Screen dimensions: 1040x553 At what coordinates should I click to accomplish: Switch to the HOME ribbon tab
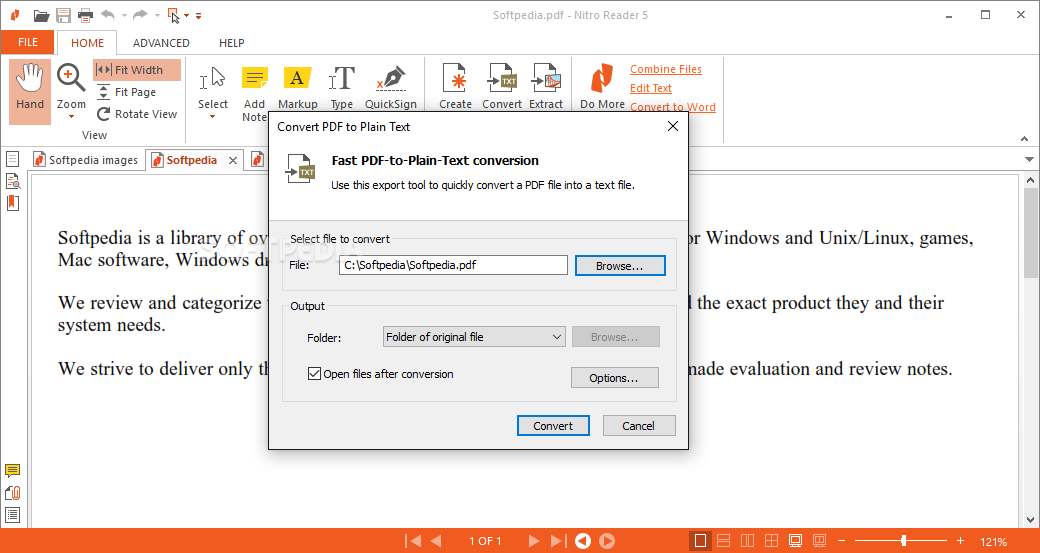(87, 42)
